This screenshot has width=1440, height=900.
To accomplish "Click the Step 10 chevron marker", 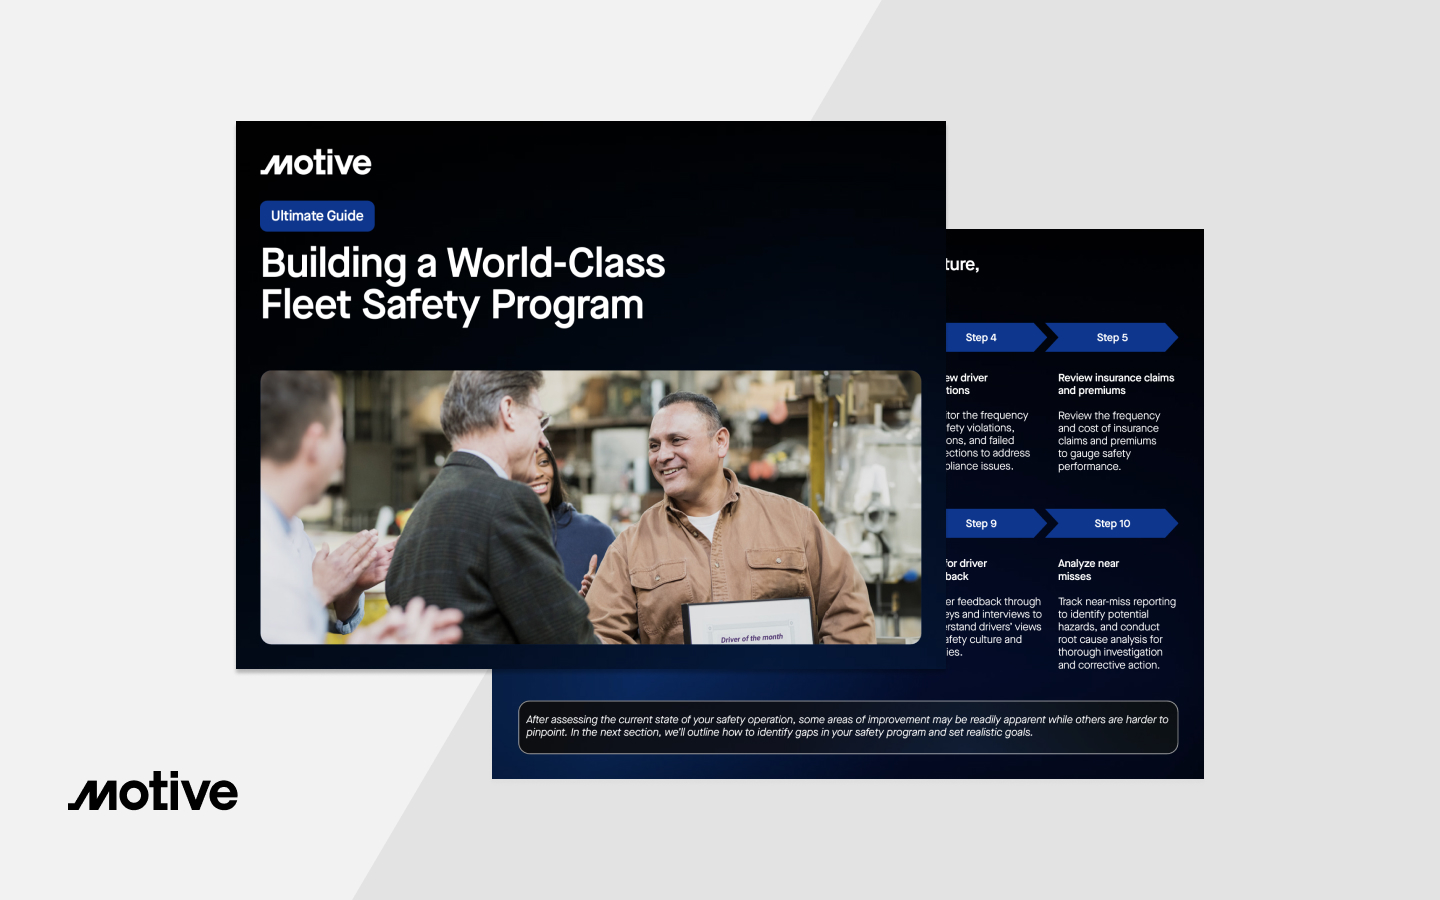I will pyautogui.click(x=1112, y=522).
